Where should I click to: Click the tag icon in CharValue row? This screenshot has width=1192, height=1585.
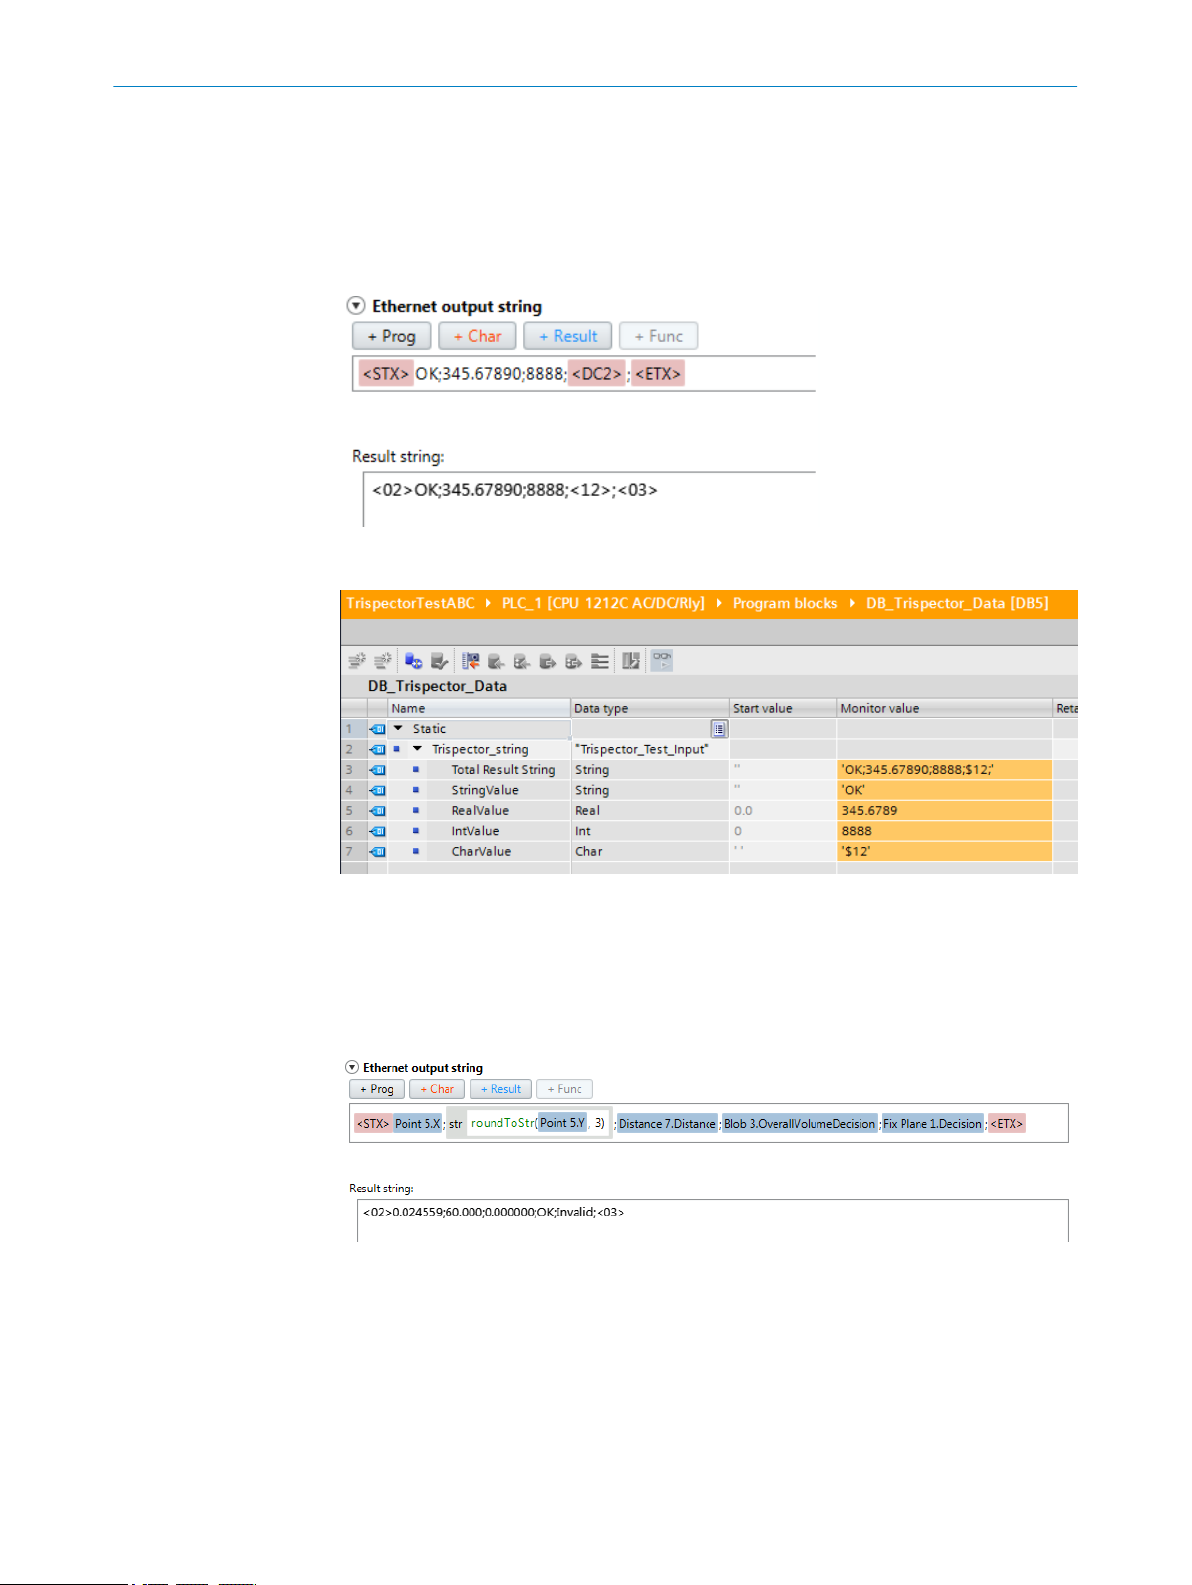click(378, 852)
